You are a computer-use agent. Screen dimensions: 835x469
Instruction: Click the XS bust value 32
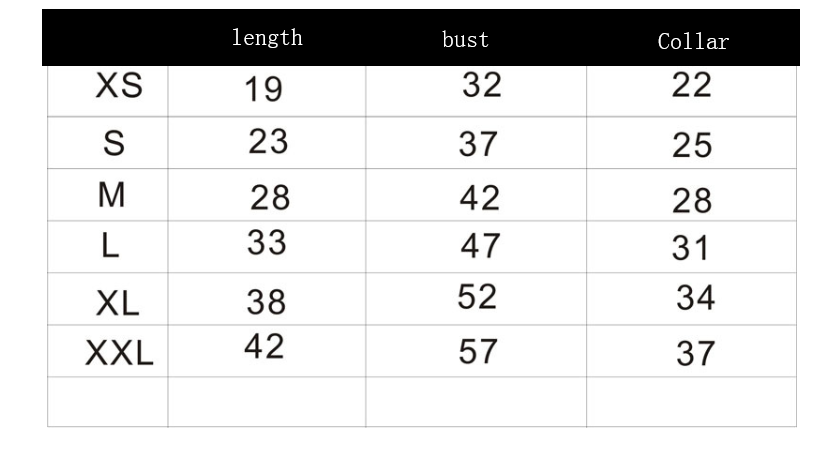coord(481,86)
